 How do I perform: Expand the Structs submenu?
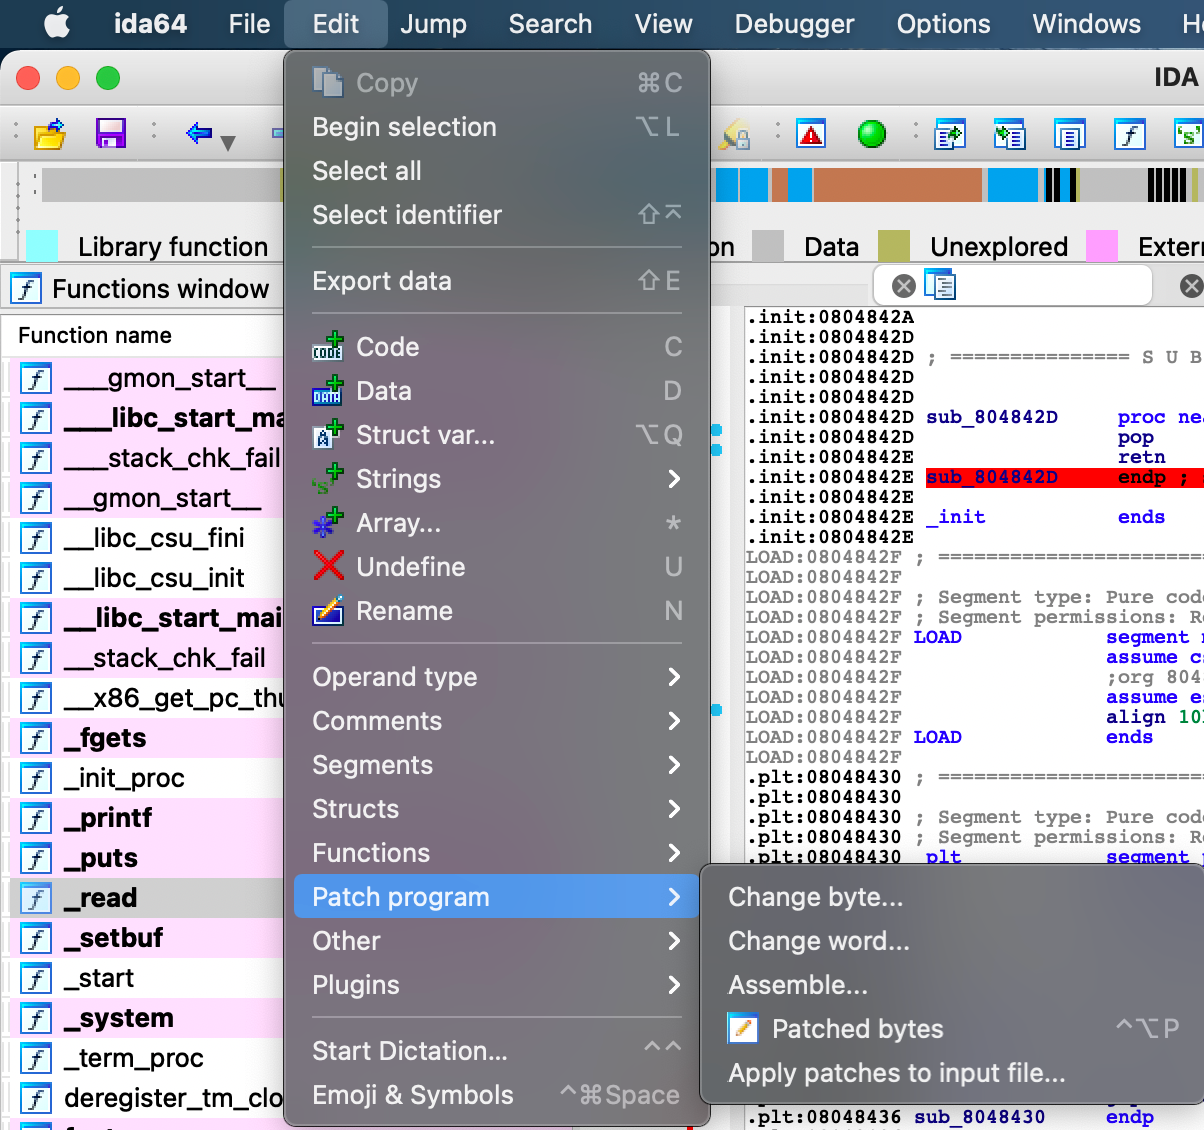pos(497,809)
